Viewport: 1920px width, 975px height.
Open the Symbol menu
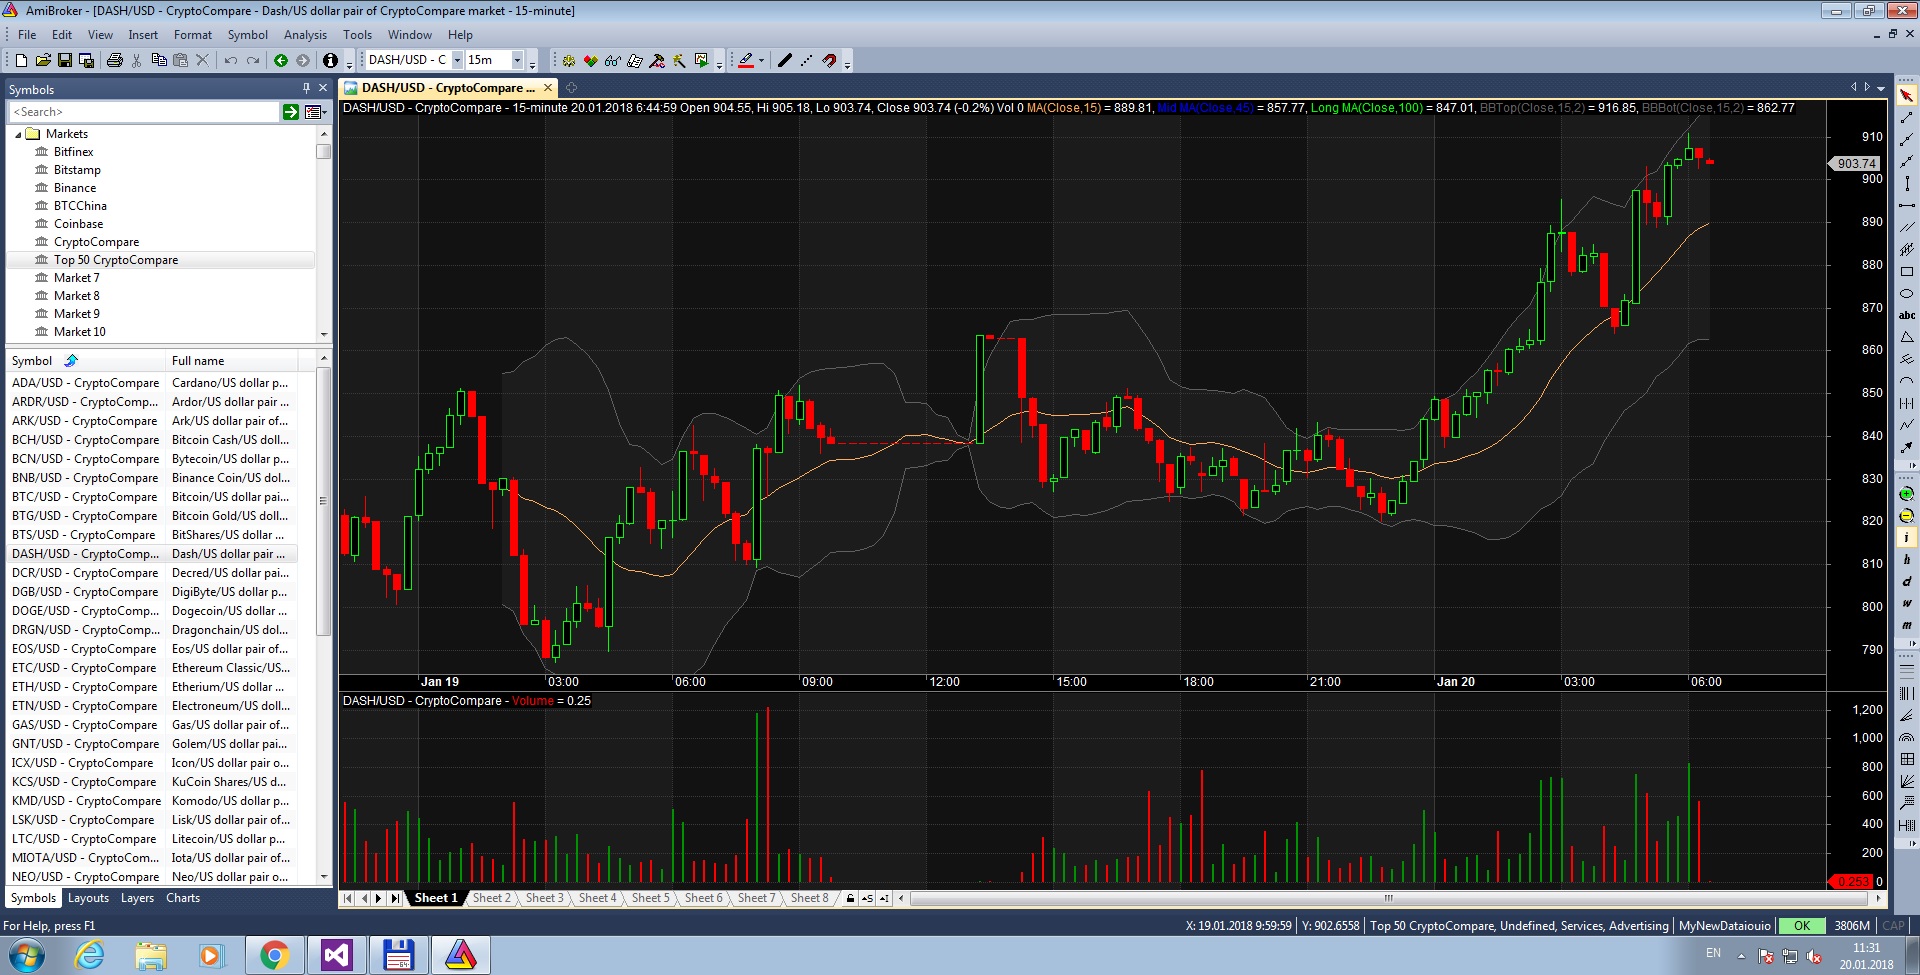[247, 35]
